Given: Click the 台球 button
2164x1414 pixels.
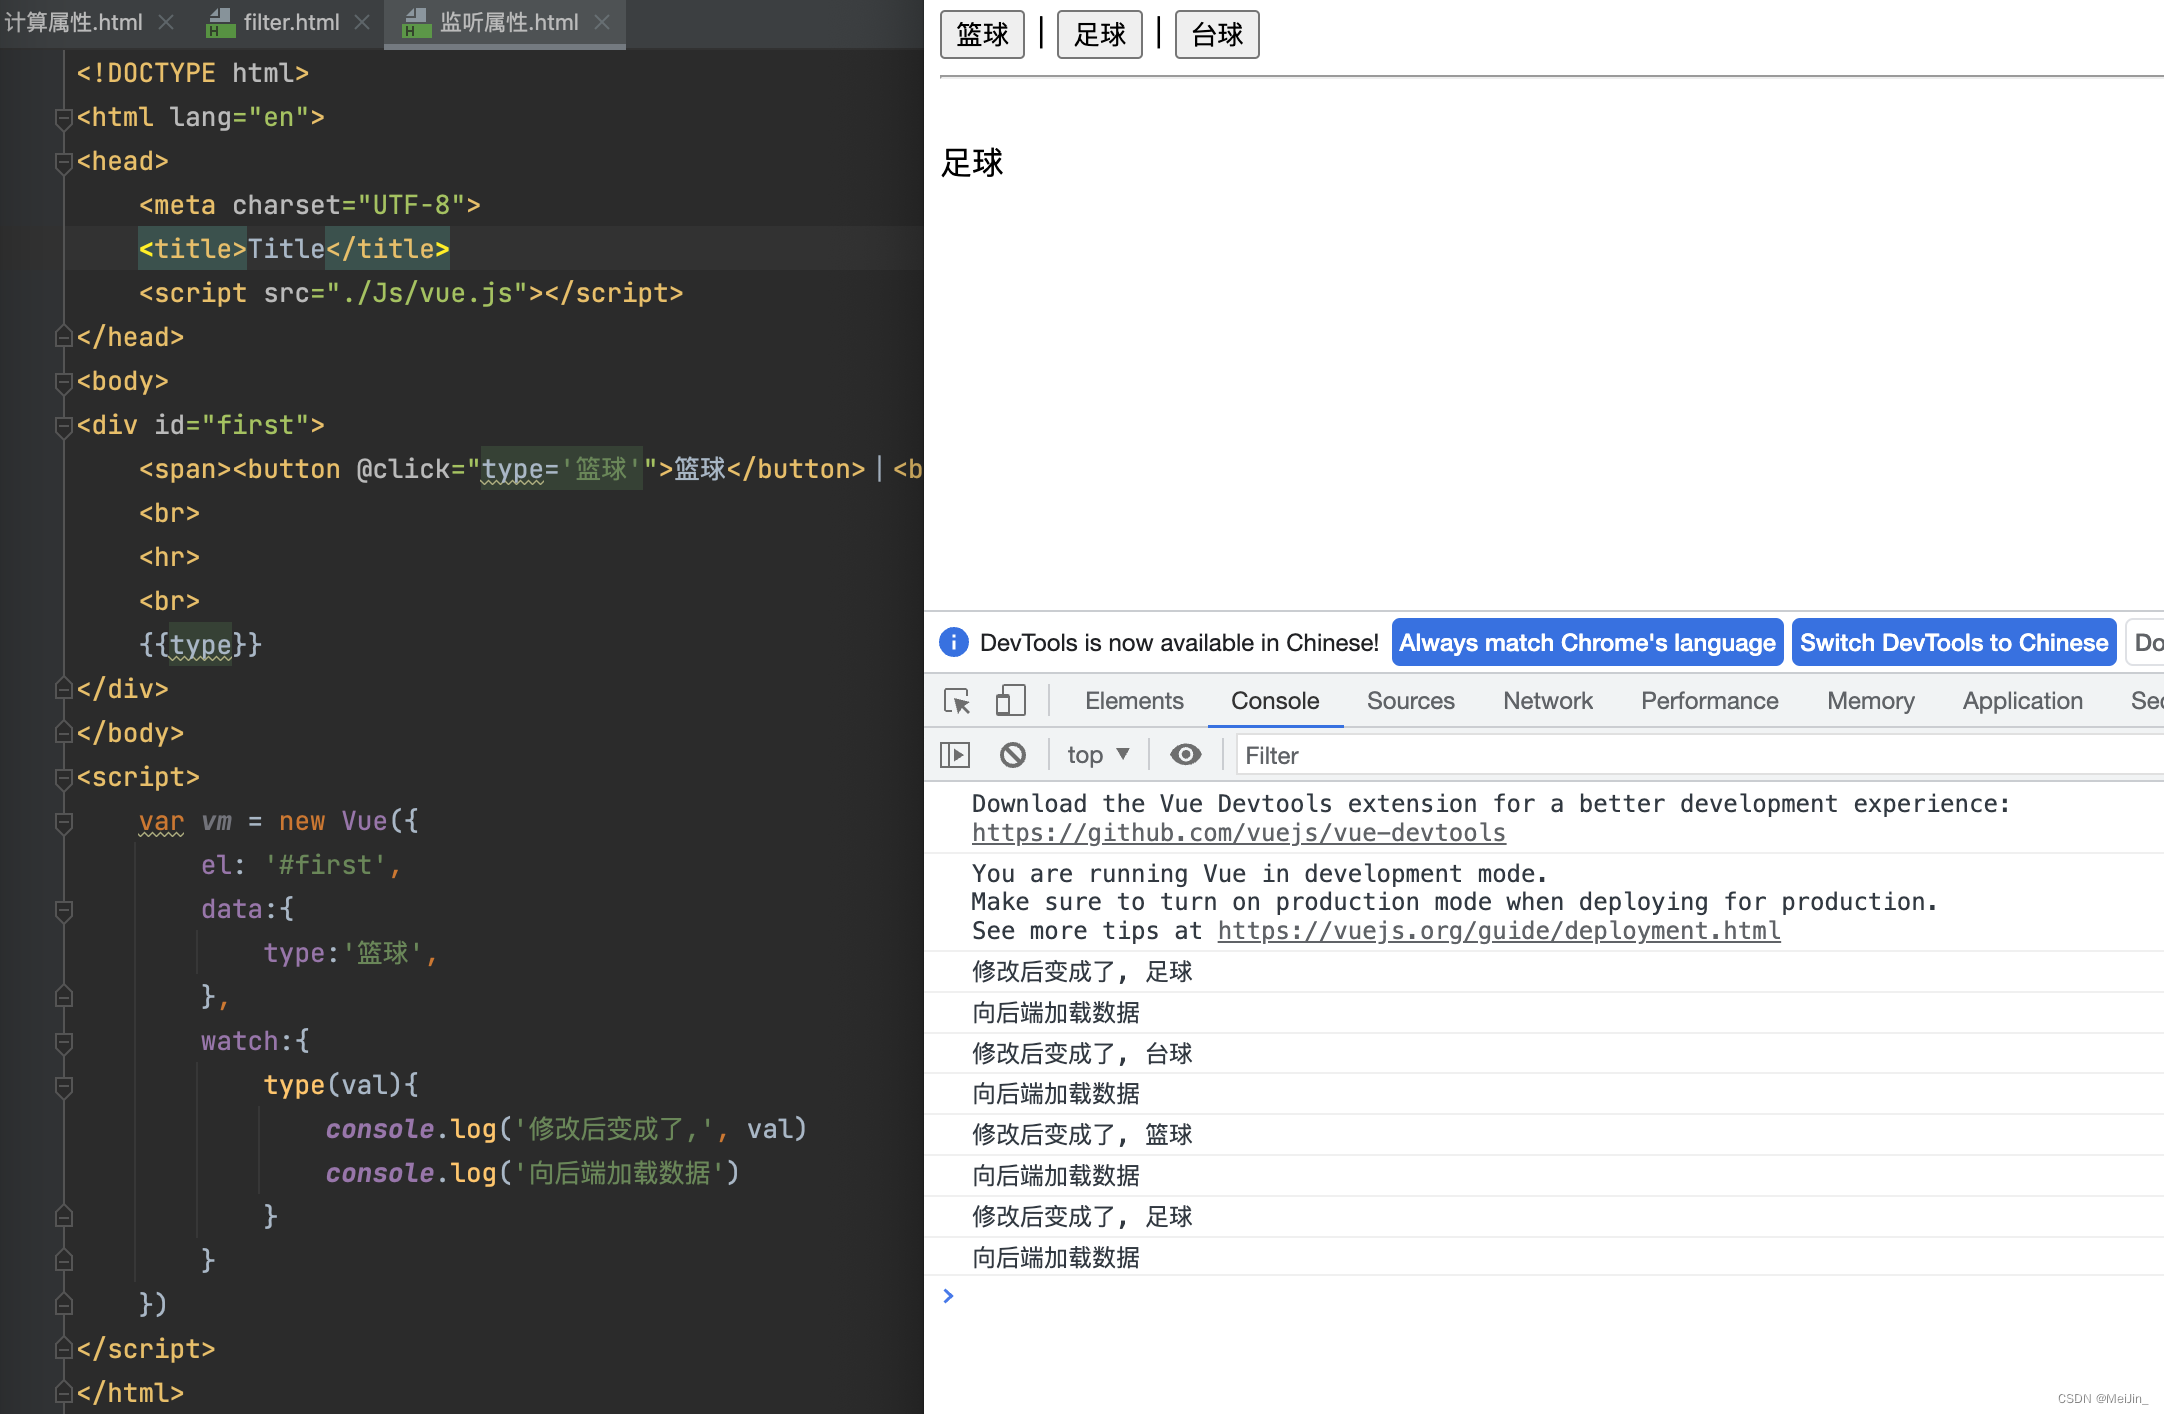Looking at the screenshot, I should point(1216,32).
